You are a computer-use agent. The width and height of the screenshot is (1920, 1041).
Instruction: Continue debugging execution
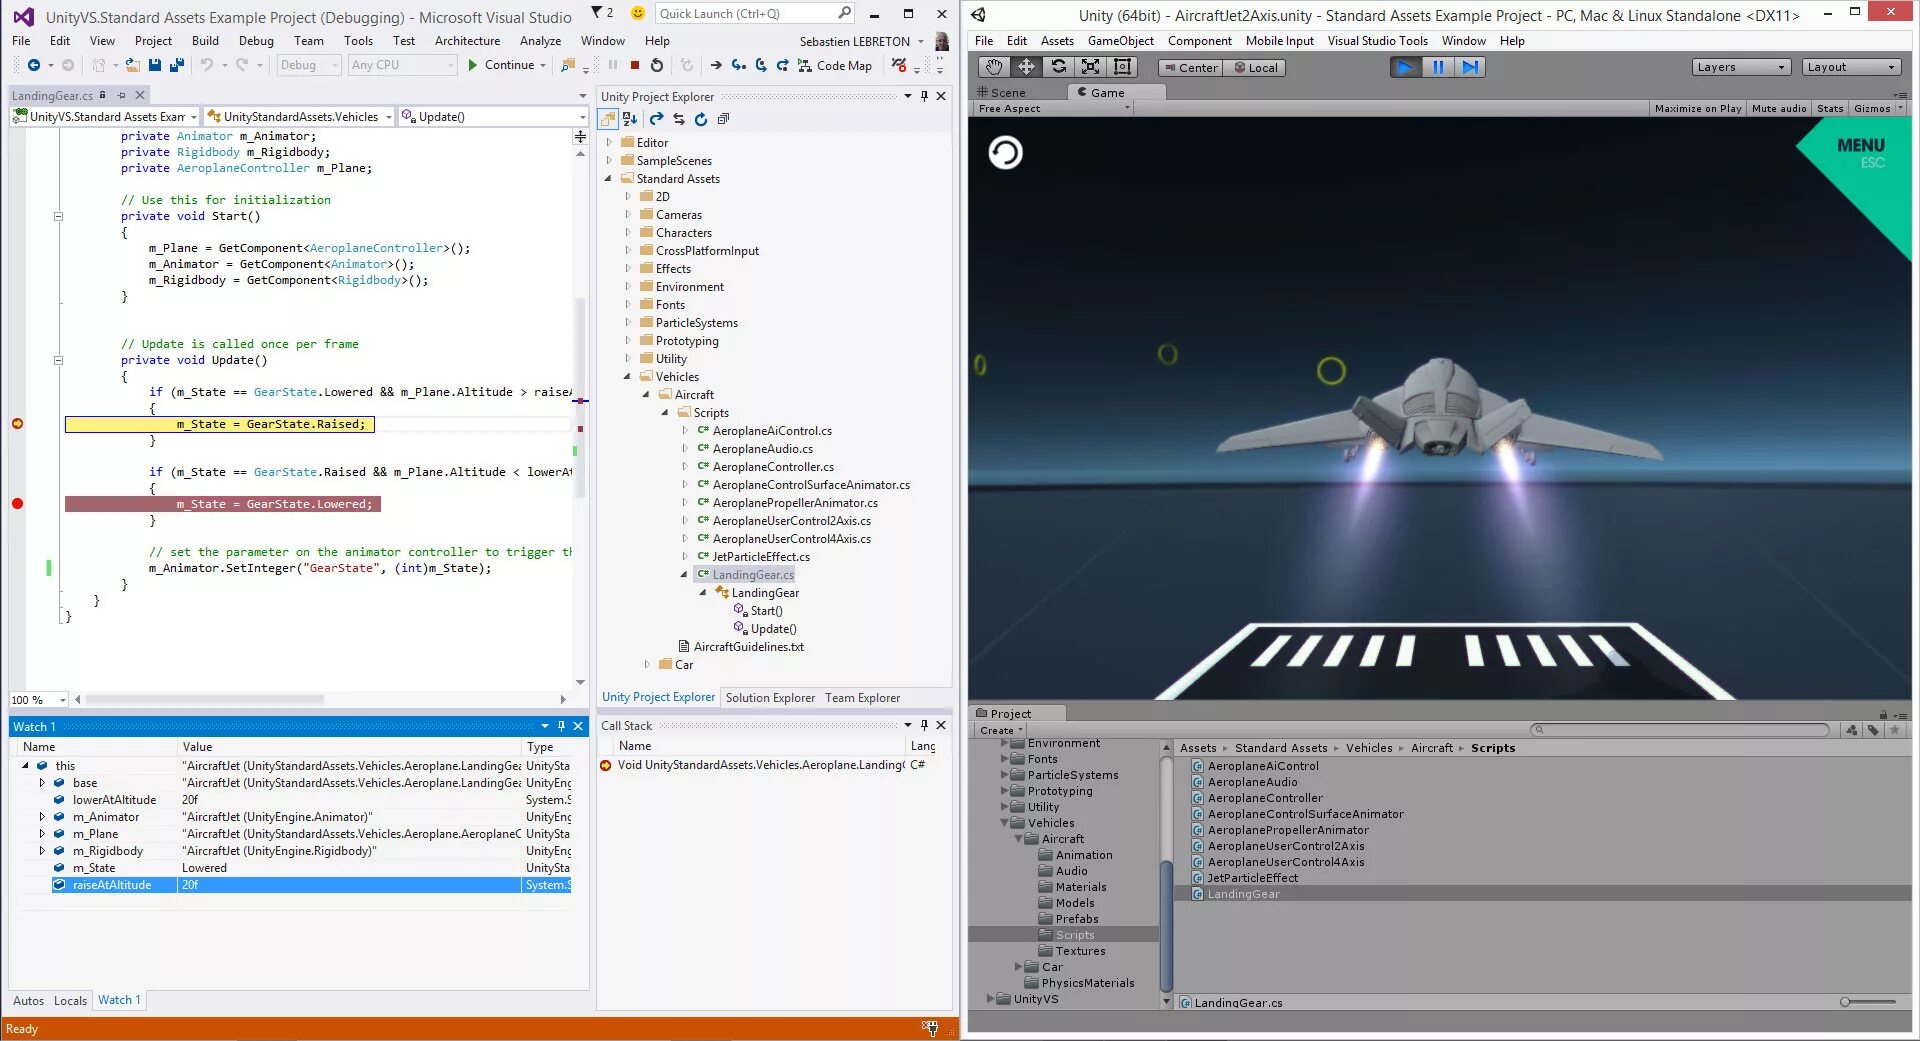click(x=507, y=65)
